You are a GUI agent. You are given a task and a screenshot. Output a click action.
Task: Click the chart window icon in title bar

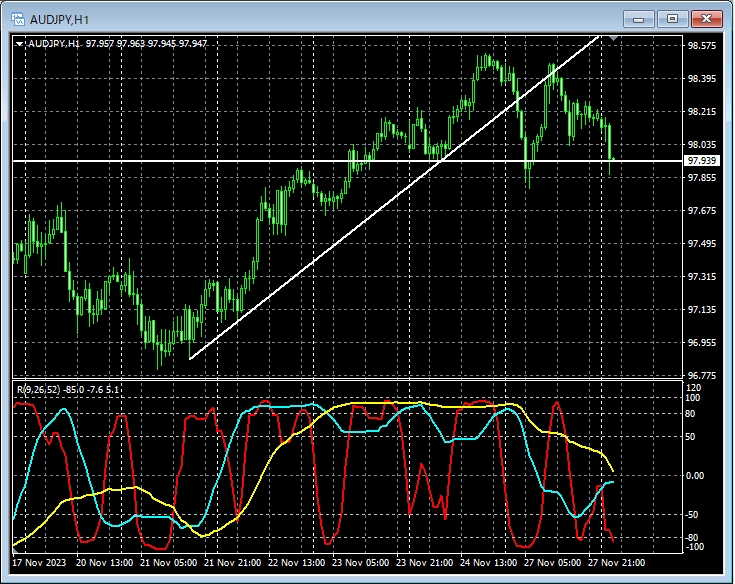click(x=17, y=19)
